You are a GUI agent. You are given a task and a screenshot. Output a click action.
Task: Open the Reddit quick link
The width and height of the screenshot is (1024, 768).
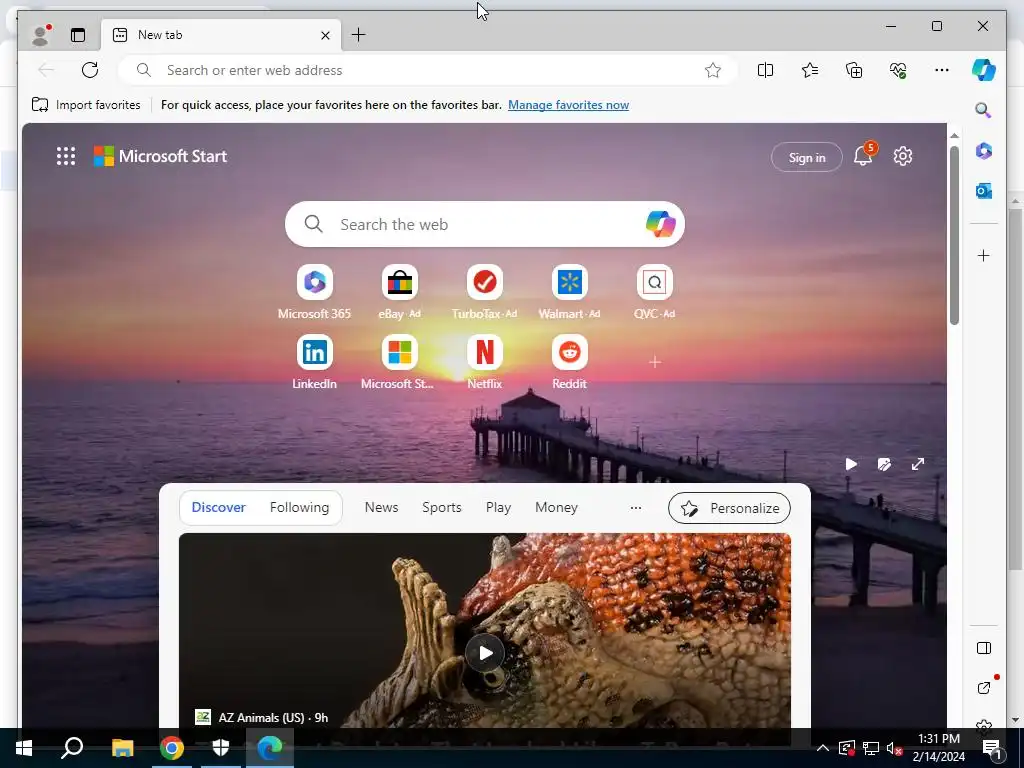[569, 362]
